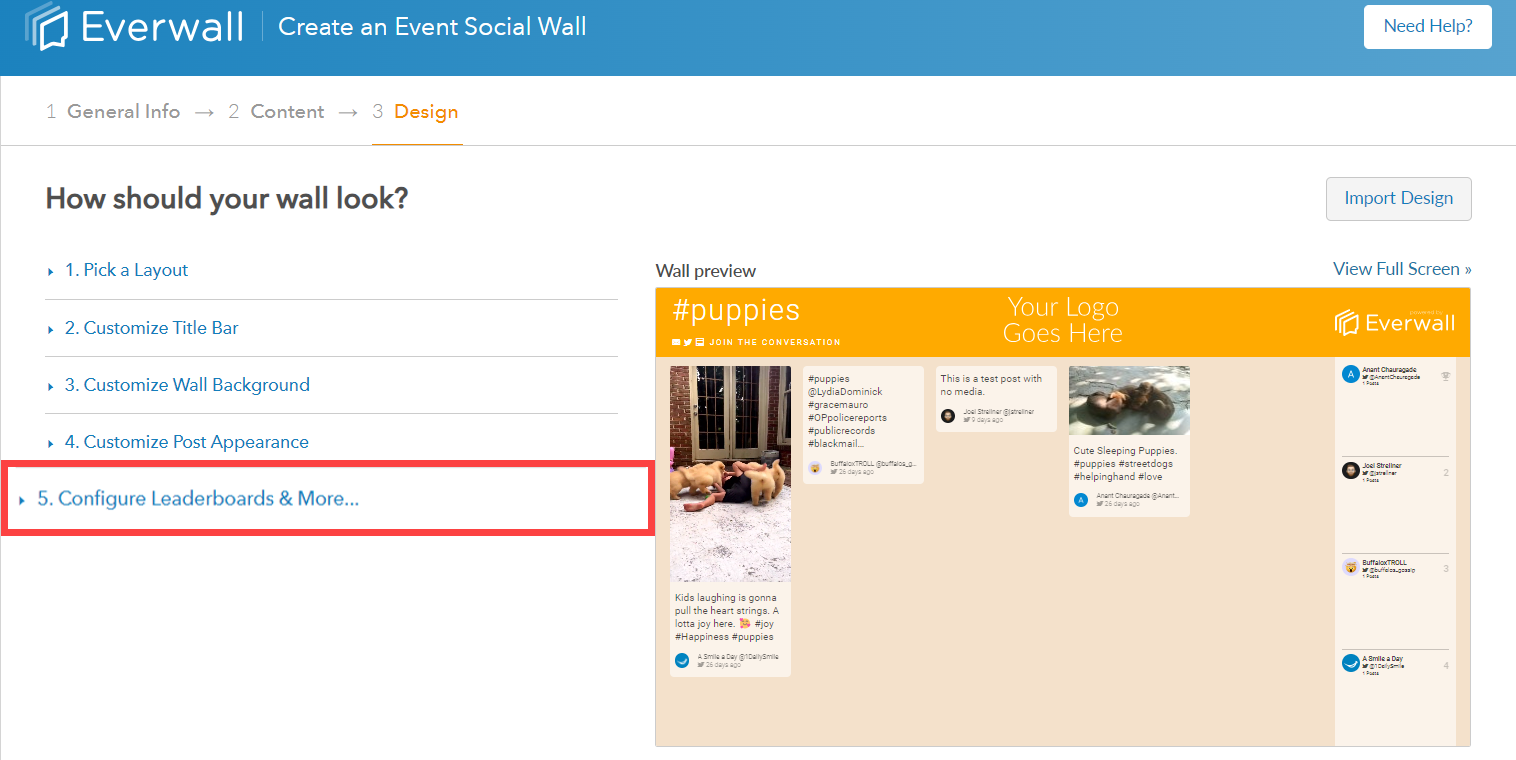Click the Need Help? button
Image resolution: width=1516 pixels, height=760 pixels.
(1427, 26)
